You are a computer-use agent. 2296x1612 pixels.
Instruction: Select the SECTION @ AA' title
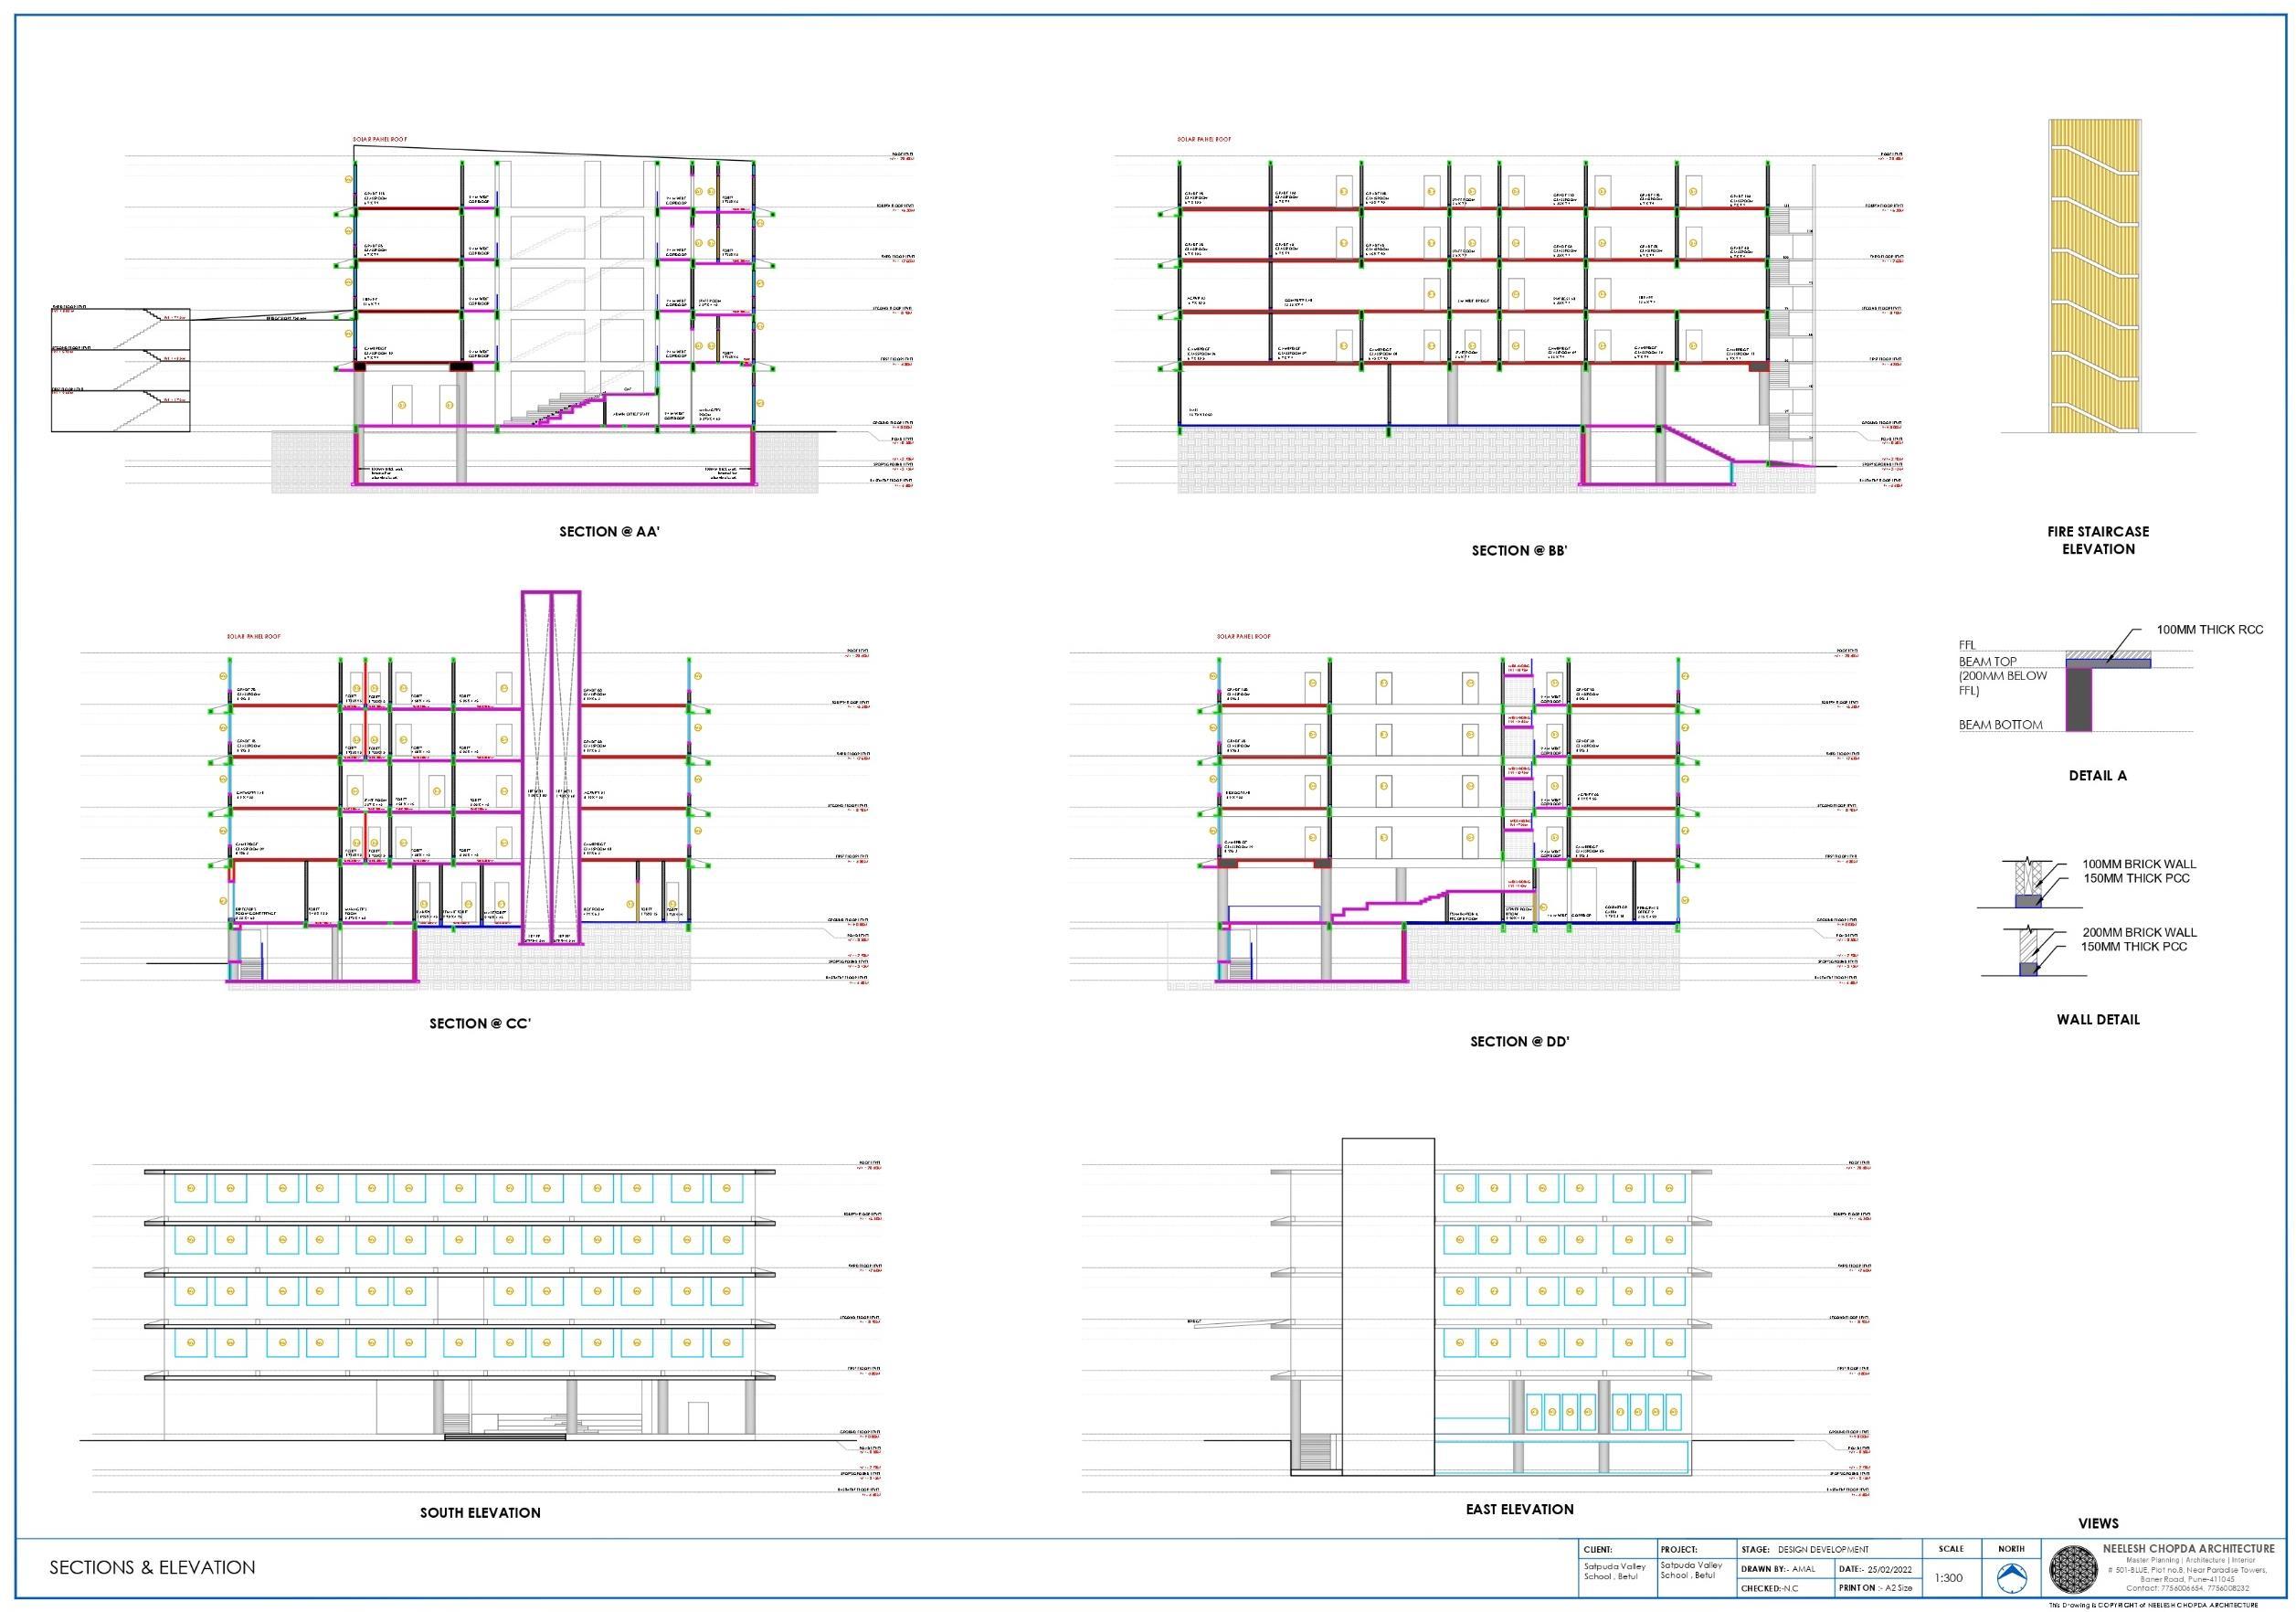point(609,532)
